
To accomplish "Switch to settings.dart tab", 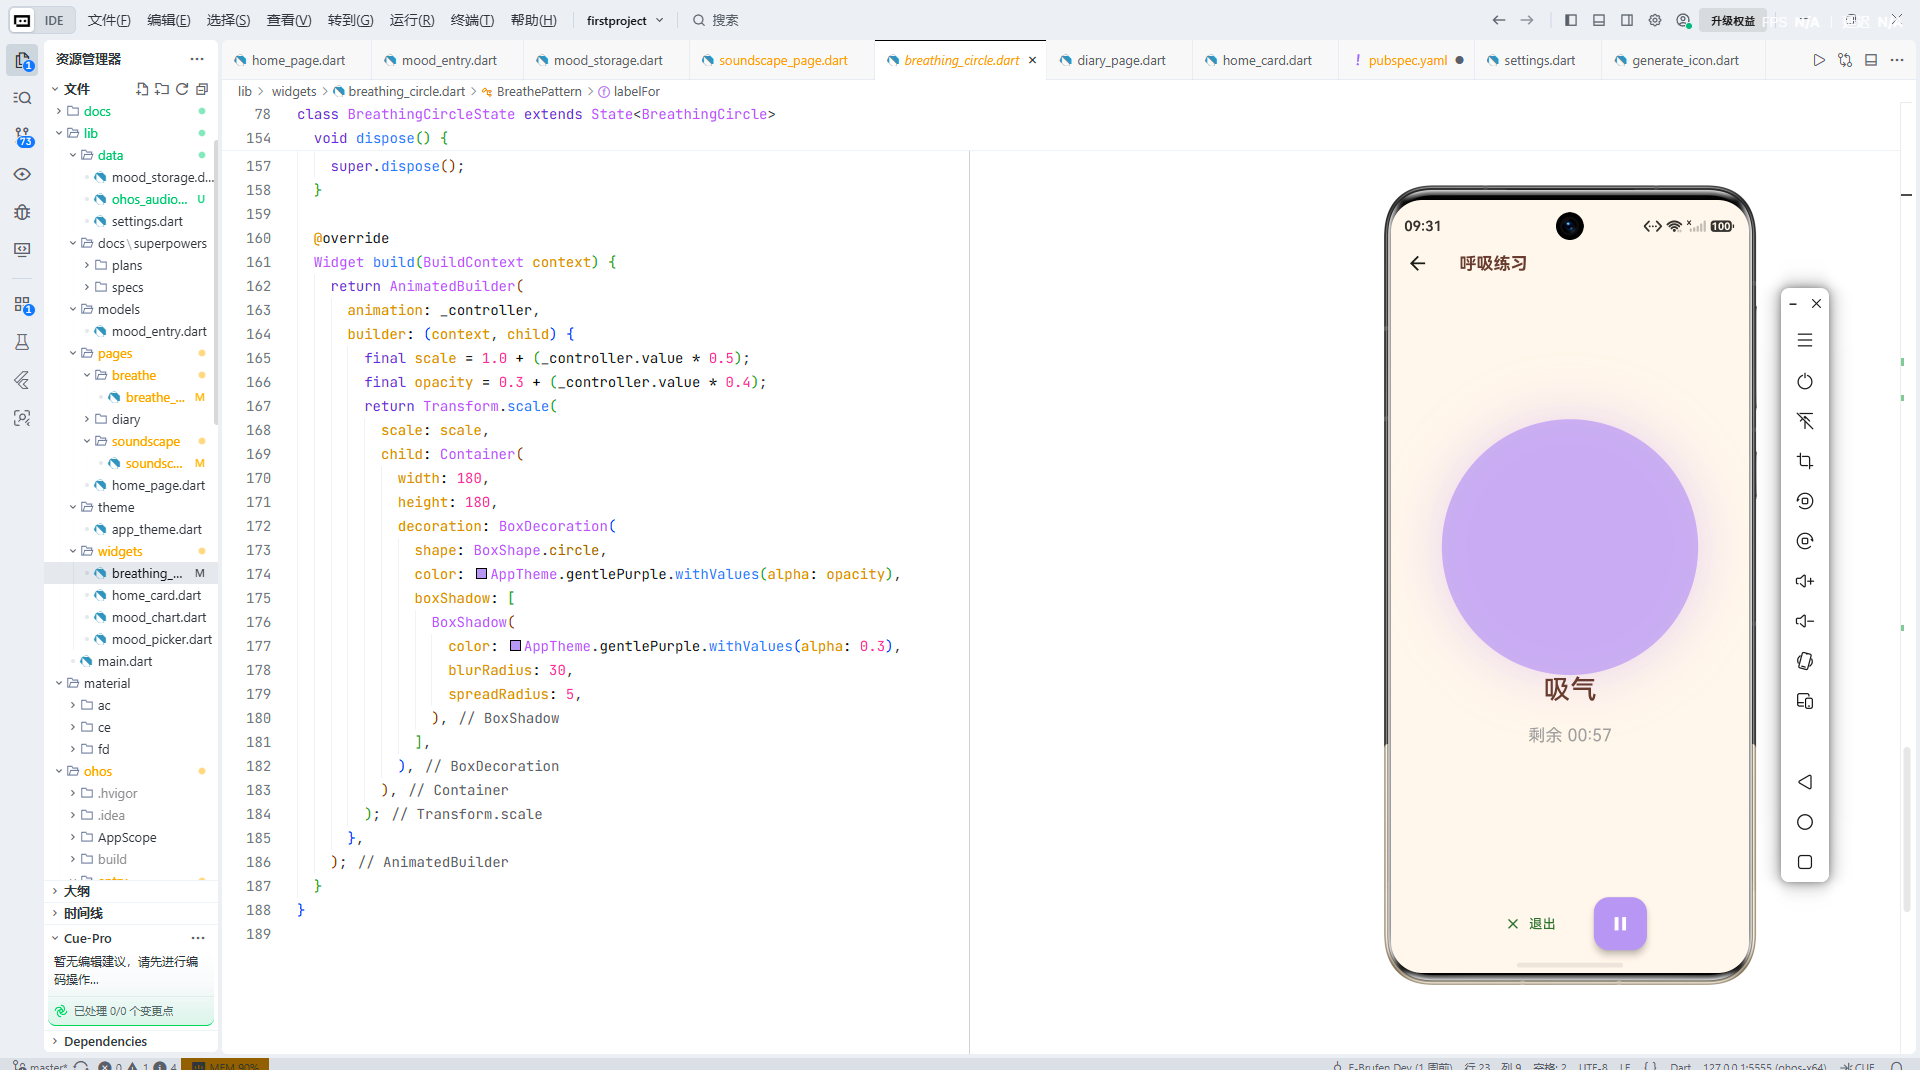I will tap(1538, 60).
